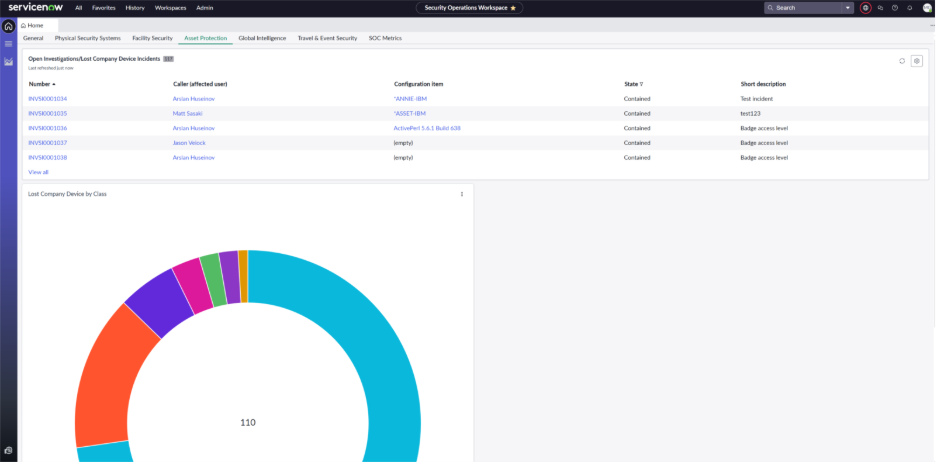The image size is (936, 462).
Task: Open the Workspaces menu
Action: pos(170,8)
